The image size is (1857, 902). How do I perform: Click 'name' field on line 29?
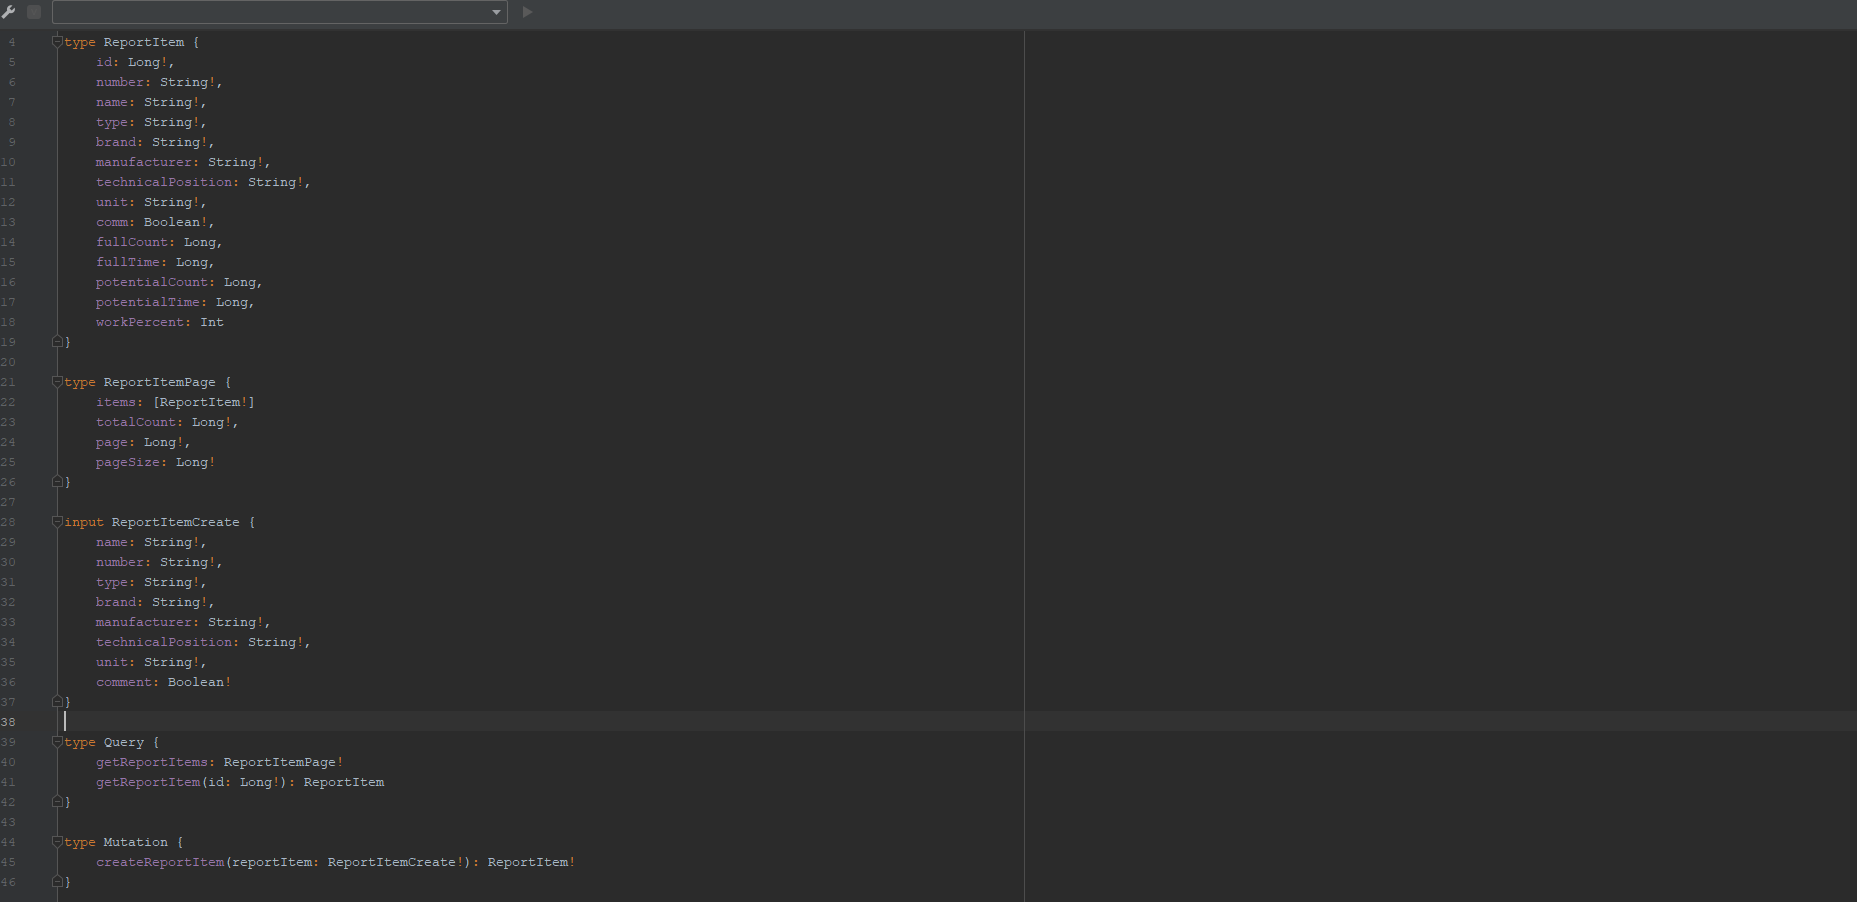(112, 542)
